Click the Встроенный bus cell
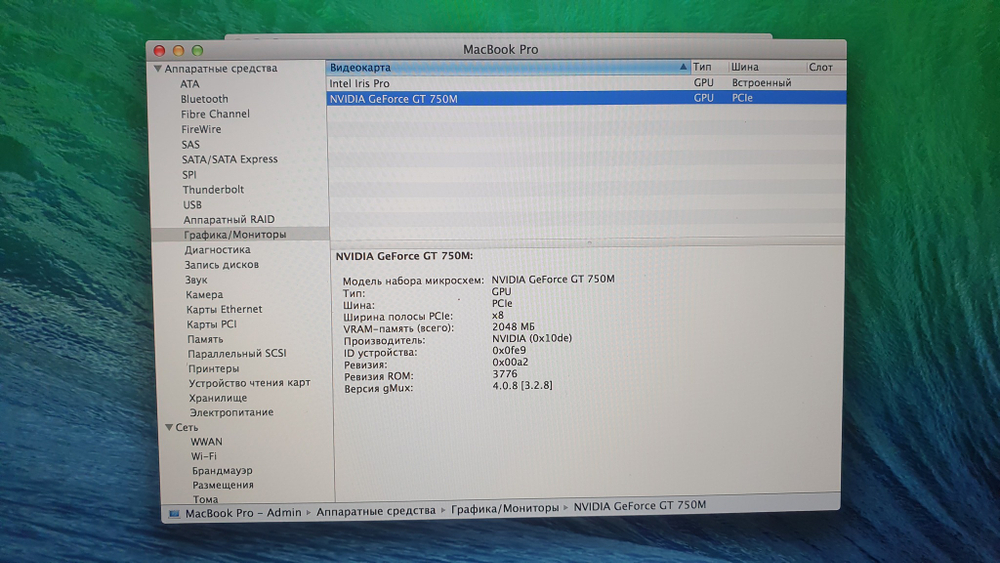The width and height of the screenshot is (1000, 563). [761, 83]
